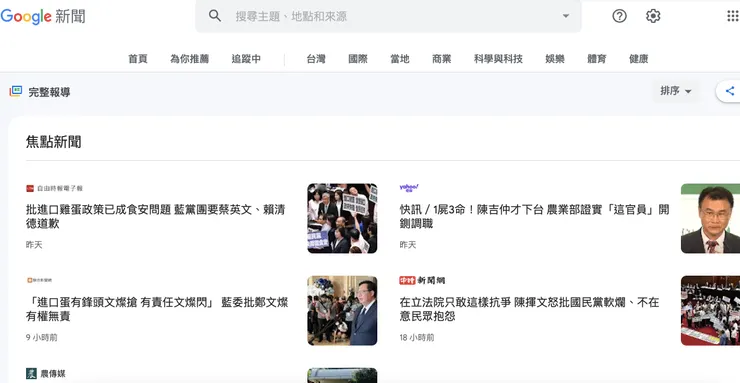Viewport: 740px width, 383px height.
Task: Switch to the 科學與科技 tab
Action: pyautogui.click(x=498, y=59)
